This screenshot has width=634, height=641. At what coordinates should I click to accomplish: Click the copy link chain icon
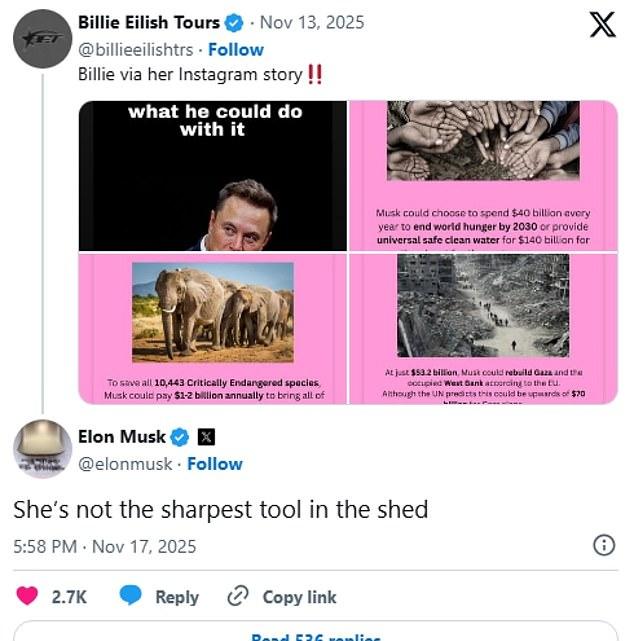click(238, 596)
